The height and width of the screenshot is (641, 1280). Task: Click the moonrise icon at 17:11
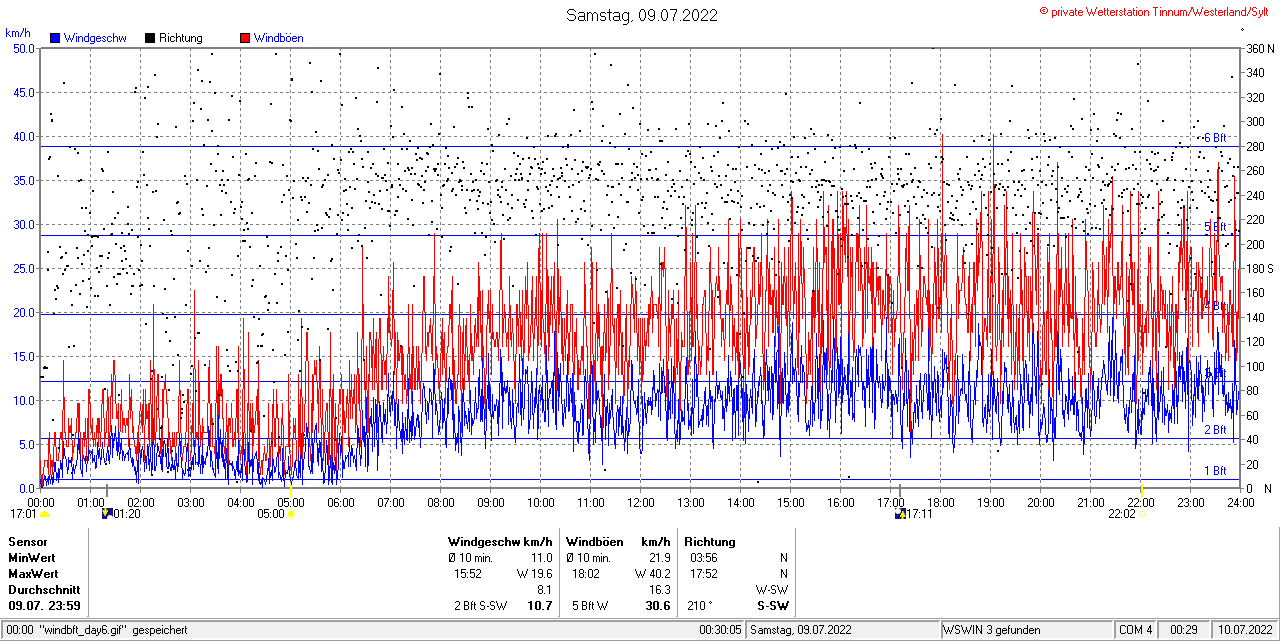[x=900, y=514]
